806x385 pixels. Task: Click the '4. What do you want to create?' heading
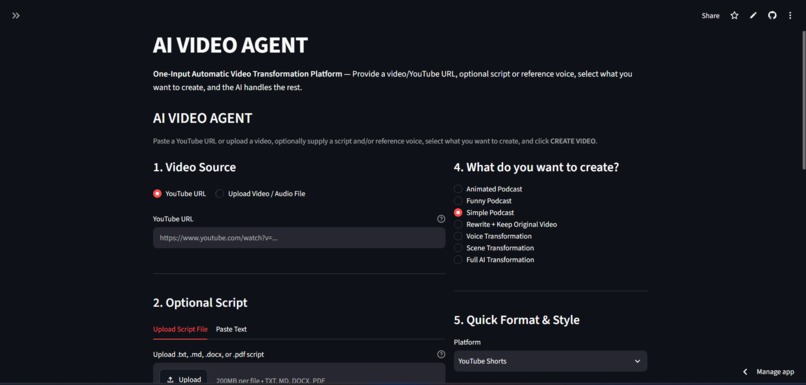(x=536, y=168)
